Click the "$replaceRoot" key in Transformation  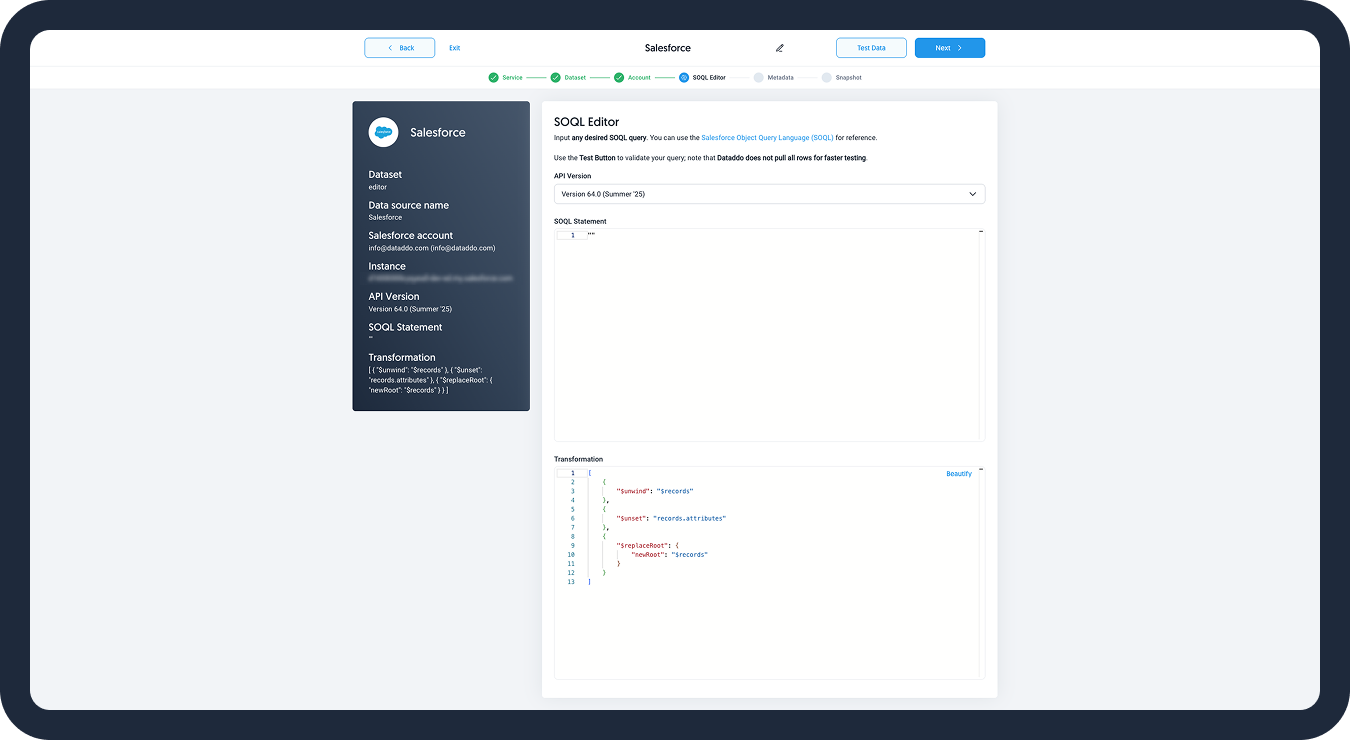click(640, 546)
